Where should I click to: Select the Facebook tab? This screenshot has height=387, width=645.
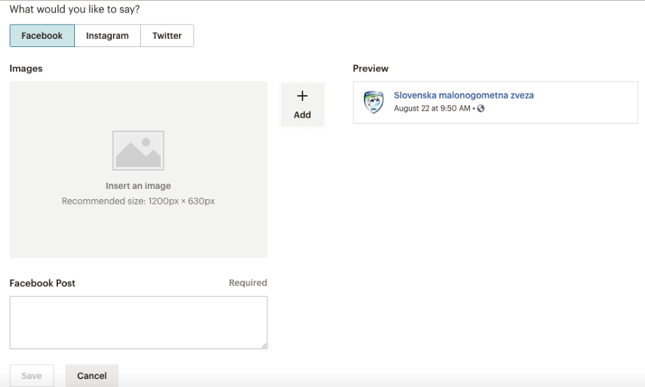click(x=42, y=35)
